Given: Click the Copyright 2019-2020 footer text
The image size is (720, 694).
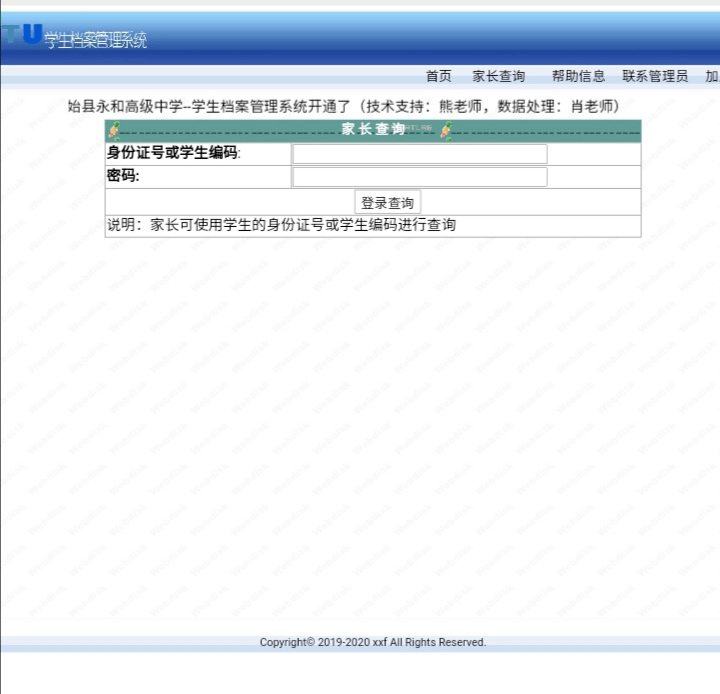Looking at the screenshot, I should [372, 642].
